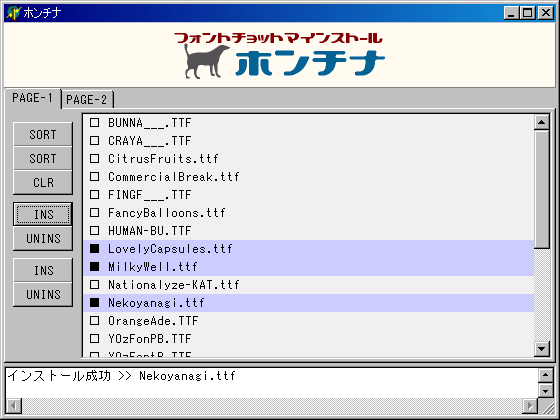Screen dimensions: 560x420
Task: Click the font list vertical scrollbar thumb
Action: click(x=541, y=189)
